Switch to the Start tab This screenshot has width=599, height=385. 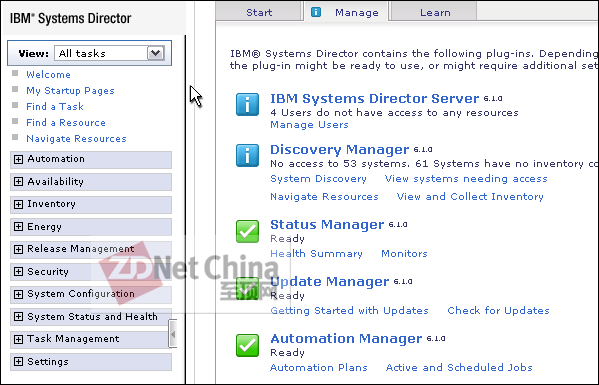(259, 12)
